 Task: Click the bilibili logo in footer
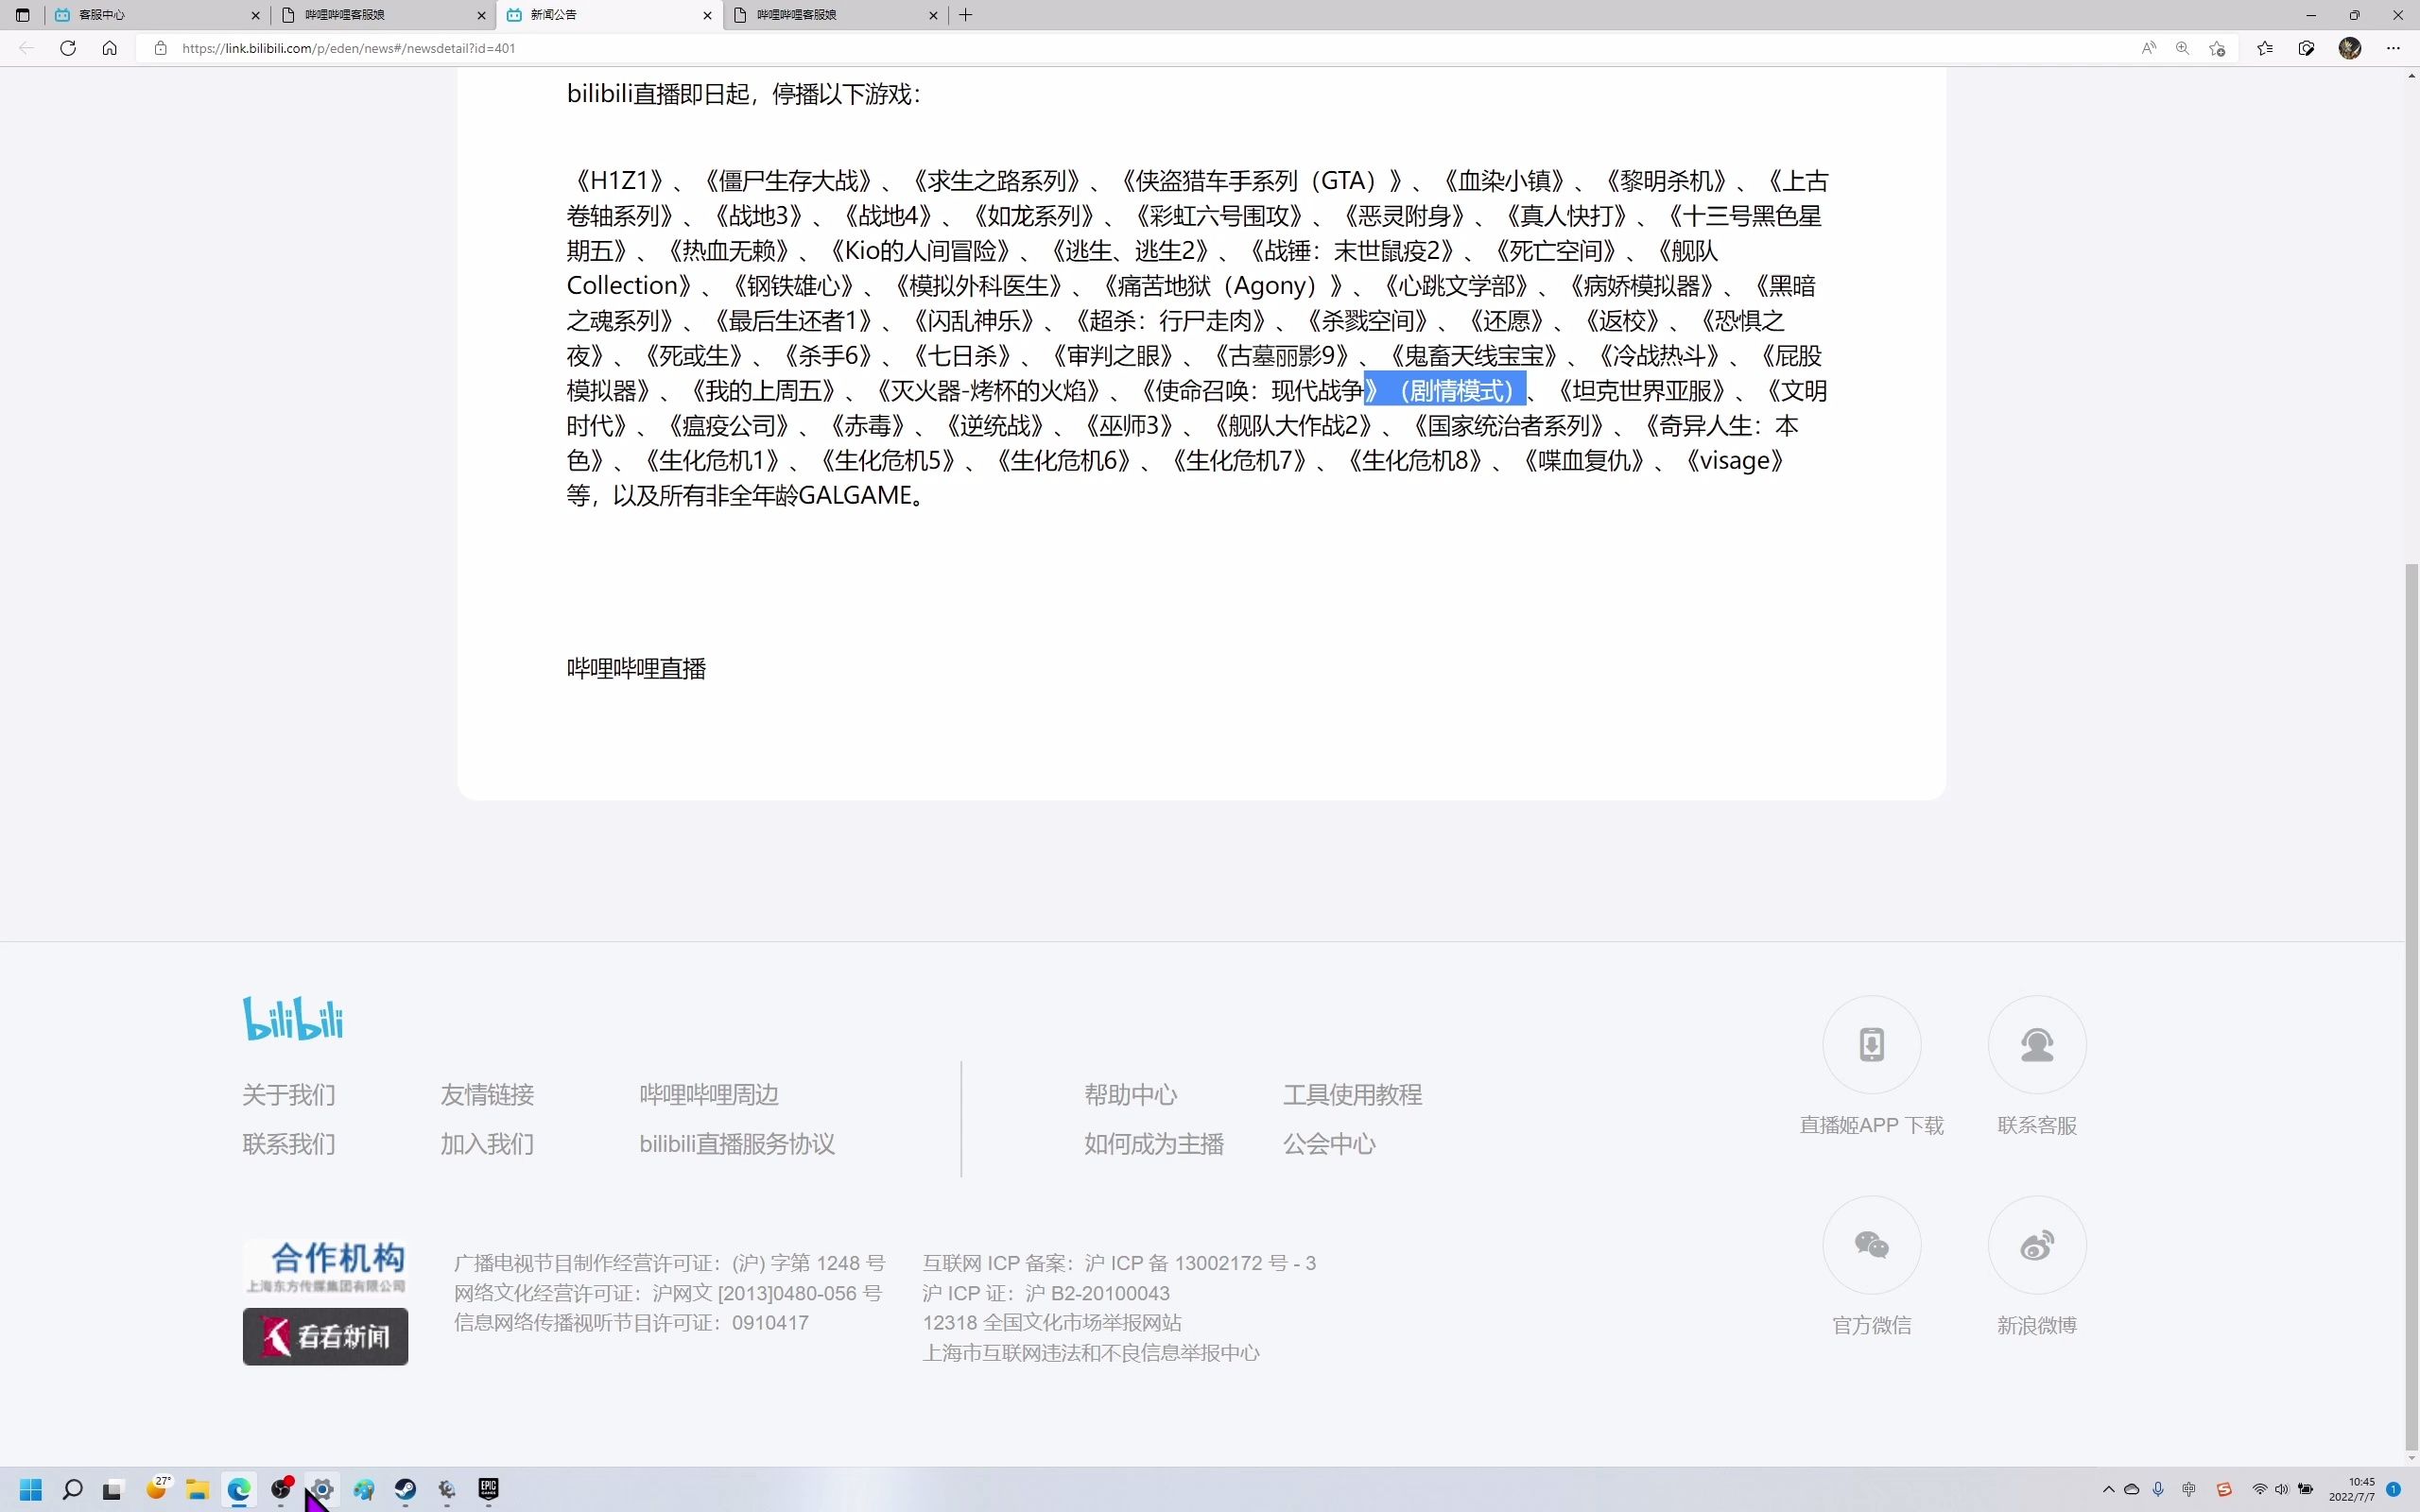point(293,1018)
